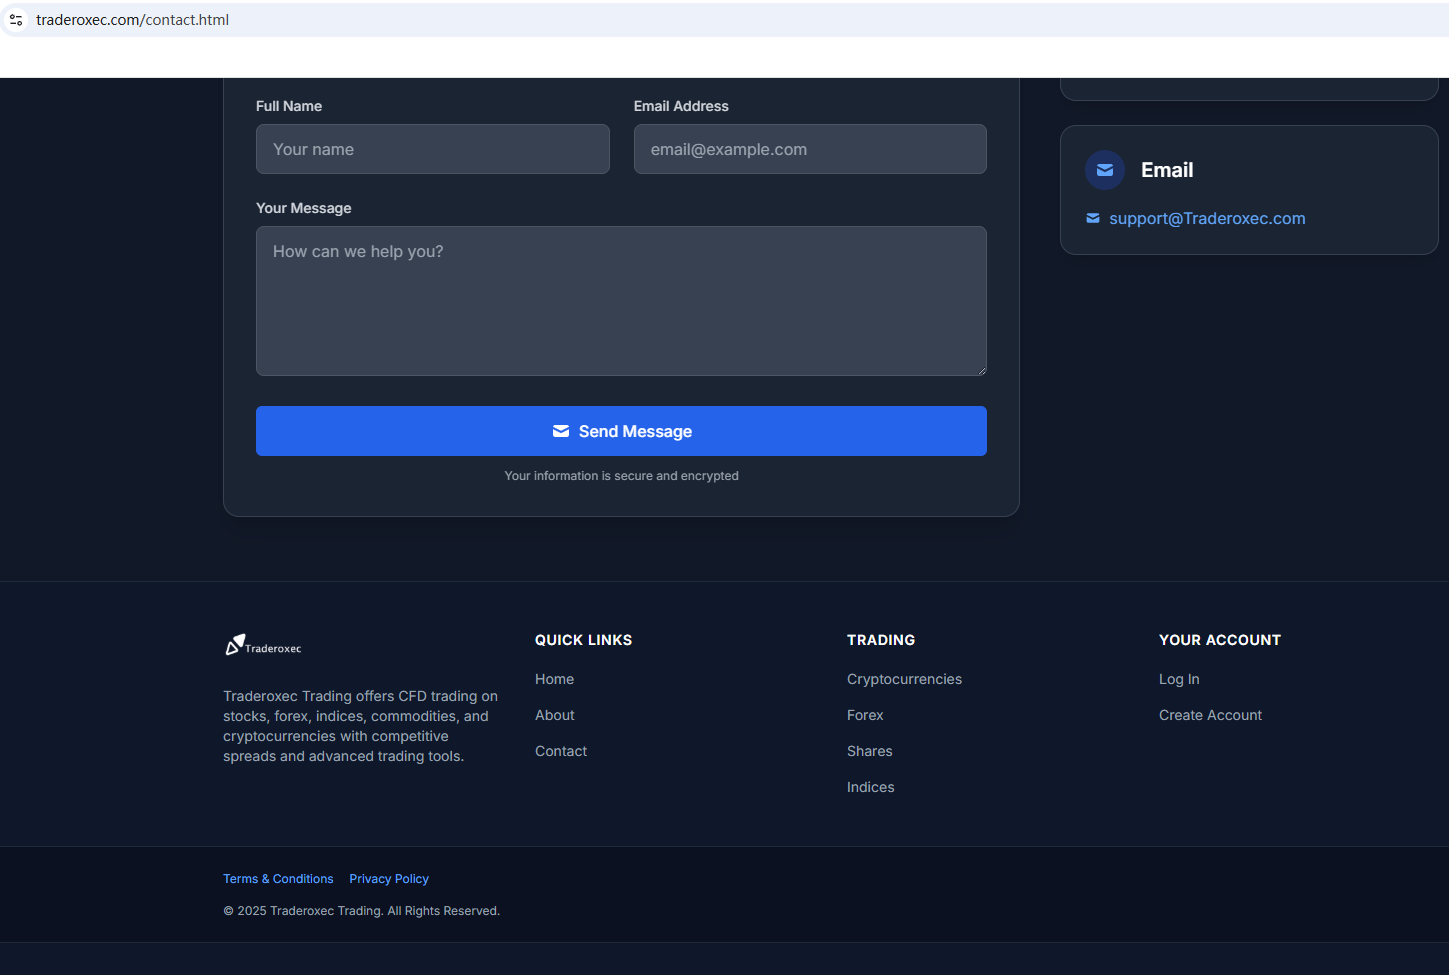
Task: Focus the Full Name input field
Action: (432, 149)
